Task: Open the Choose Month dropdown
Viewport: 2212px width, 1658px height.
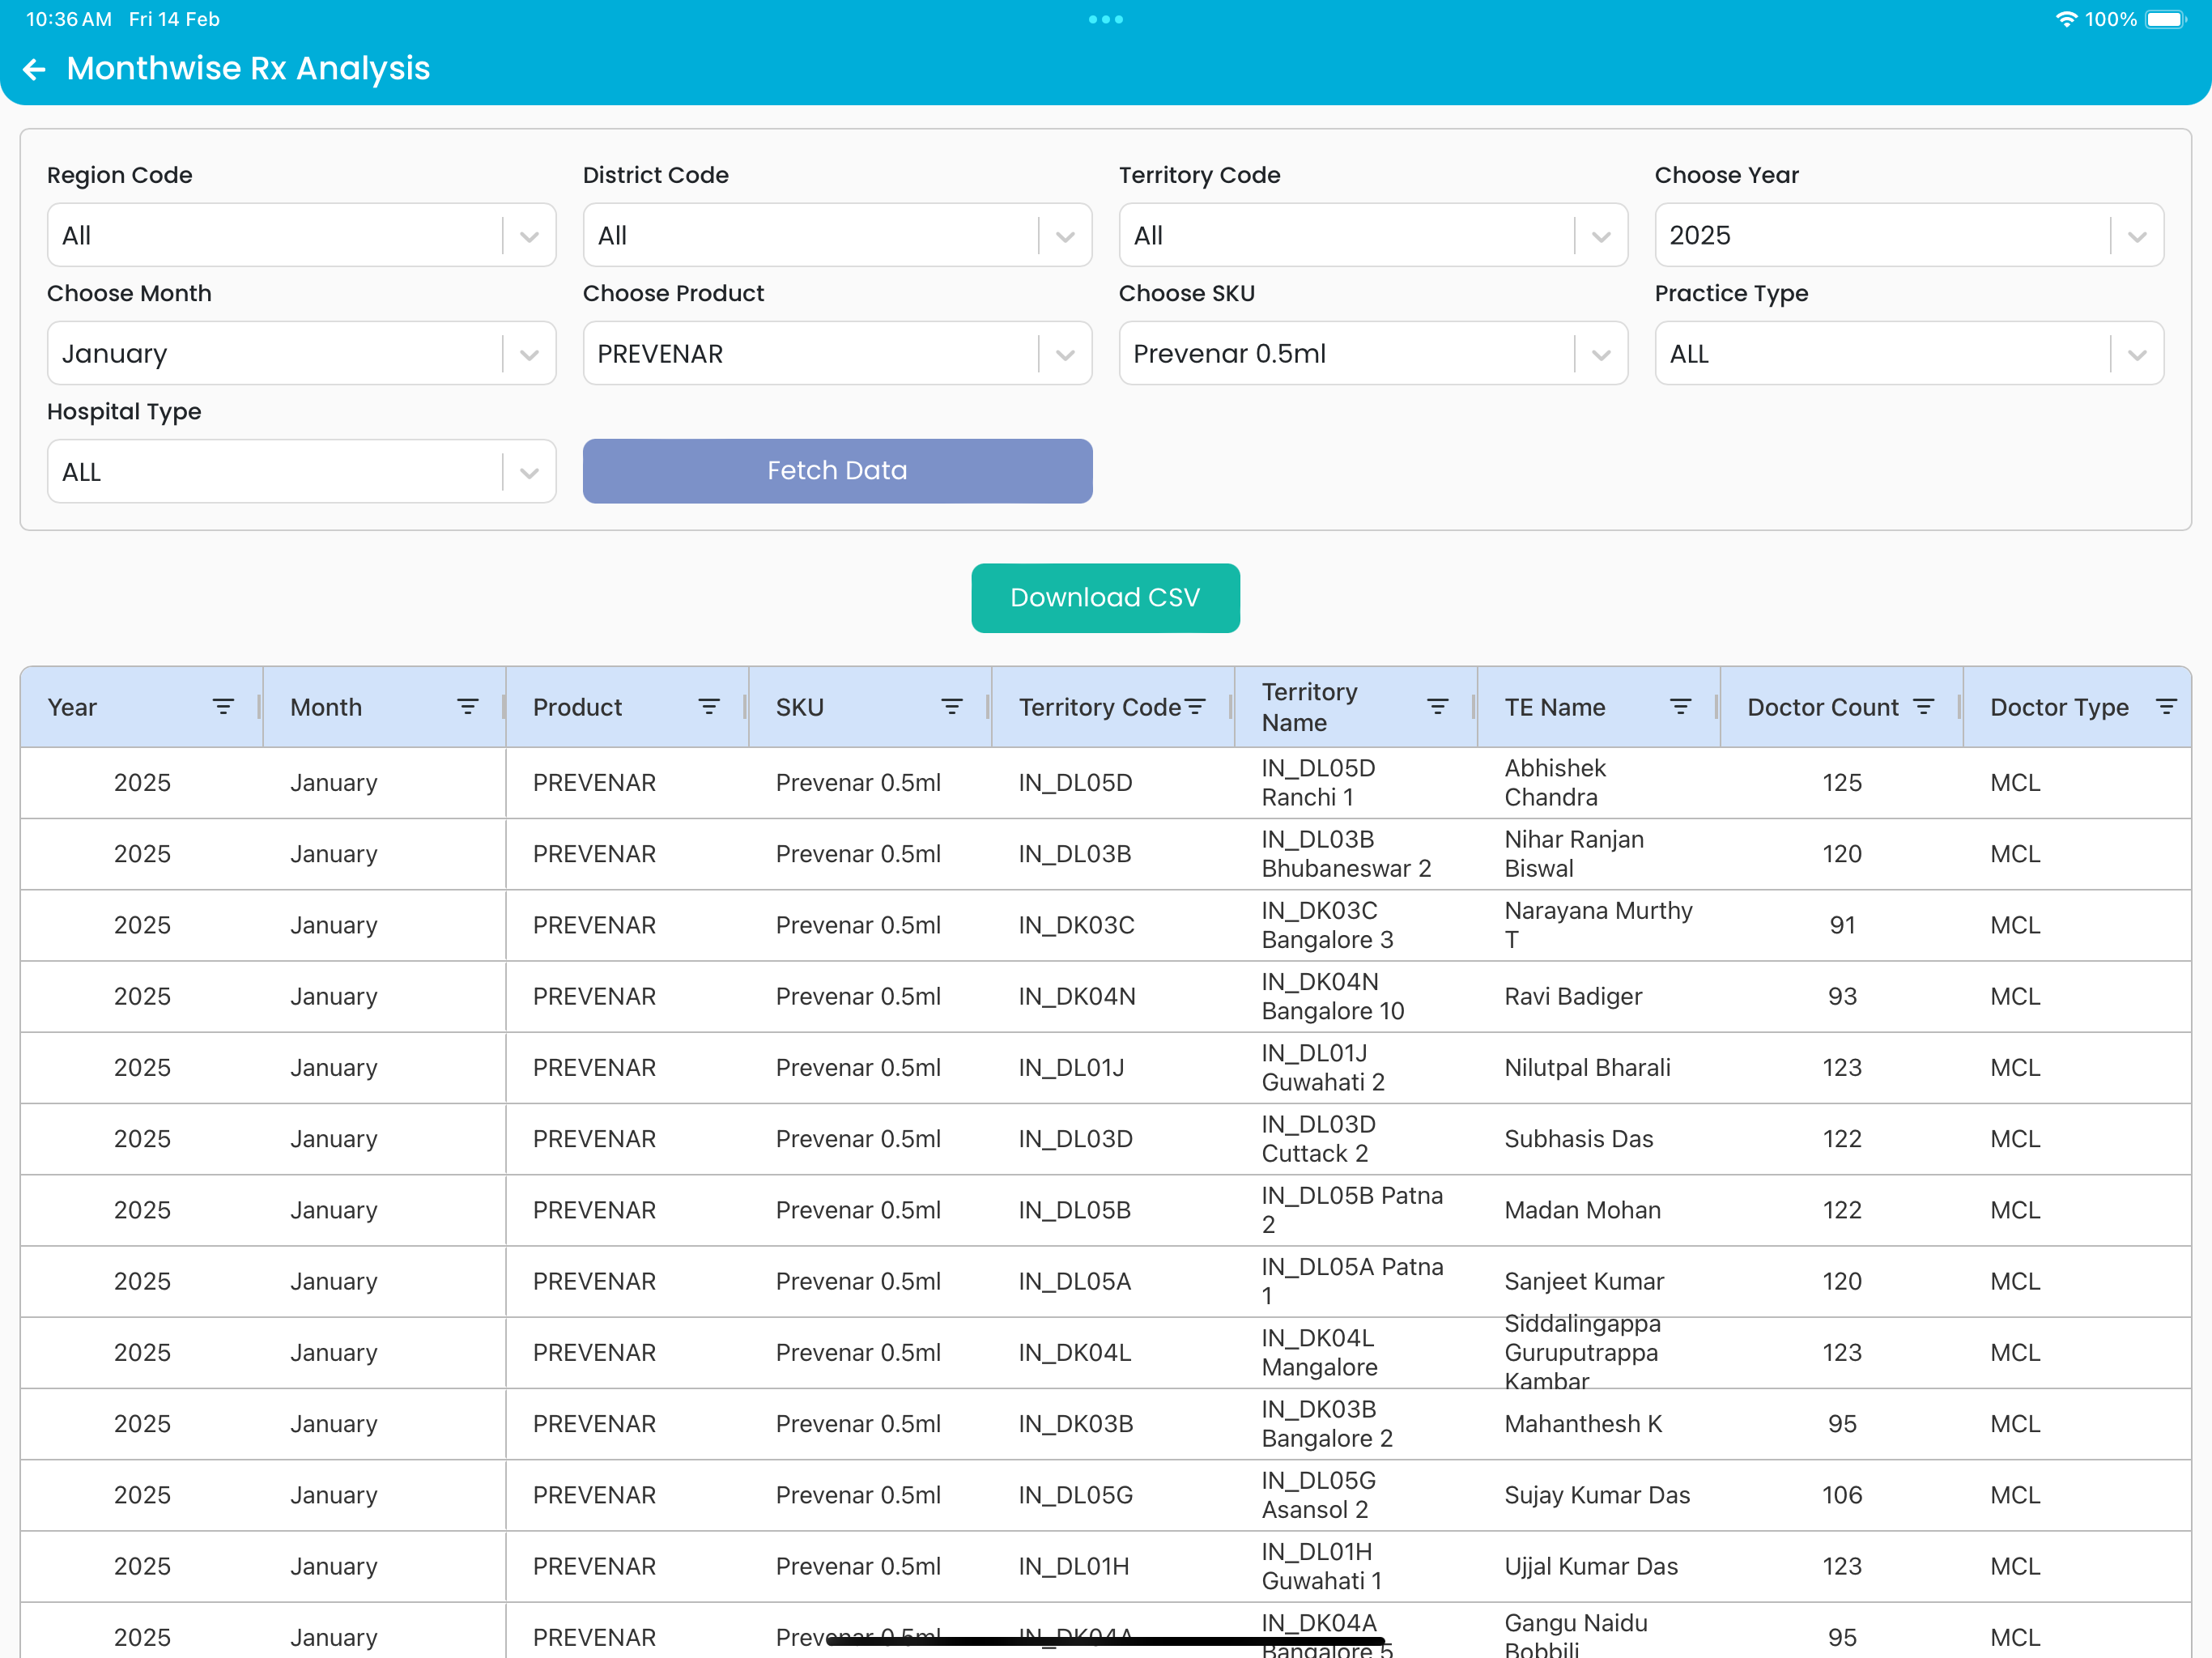Action: 301,353
